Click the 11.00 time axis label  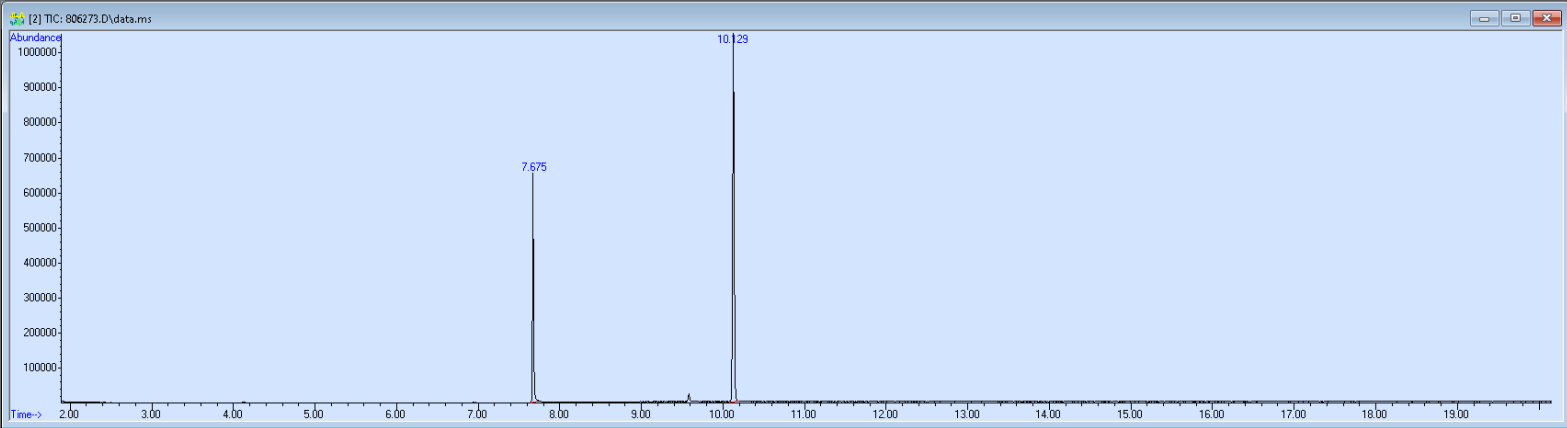pyautogui.click(x=804, y=413)
